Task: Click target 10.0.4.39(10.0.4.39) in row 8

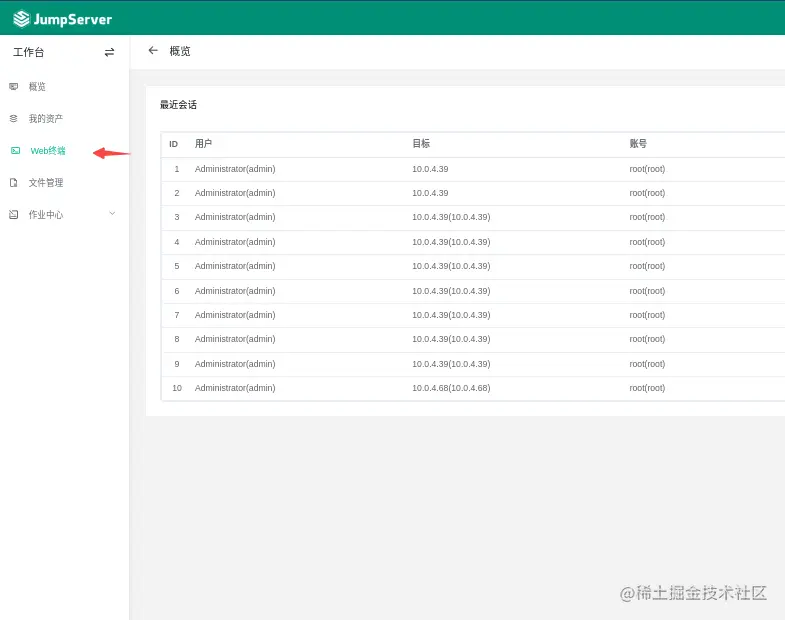Action: (x=451, y=339)
